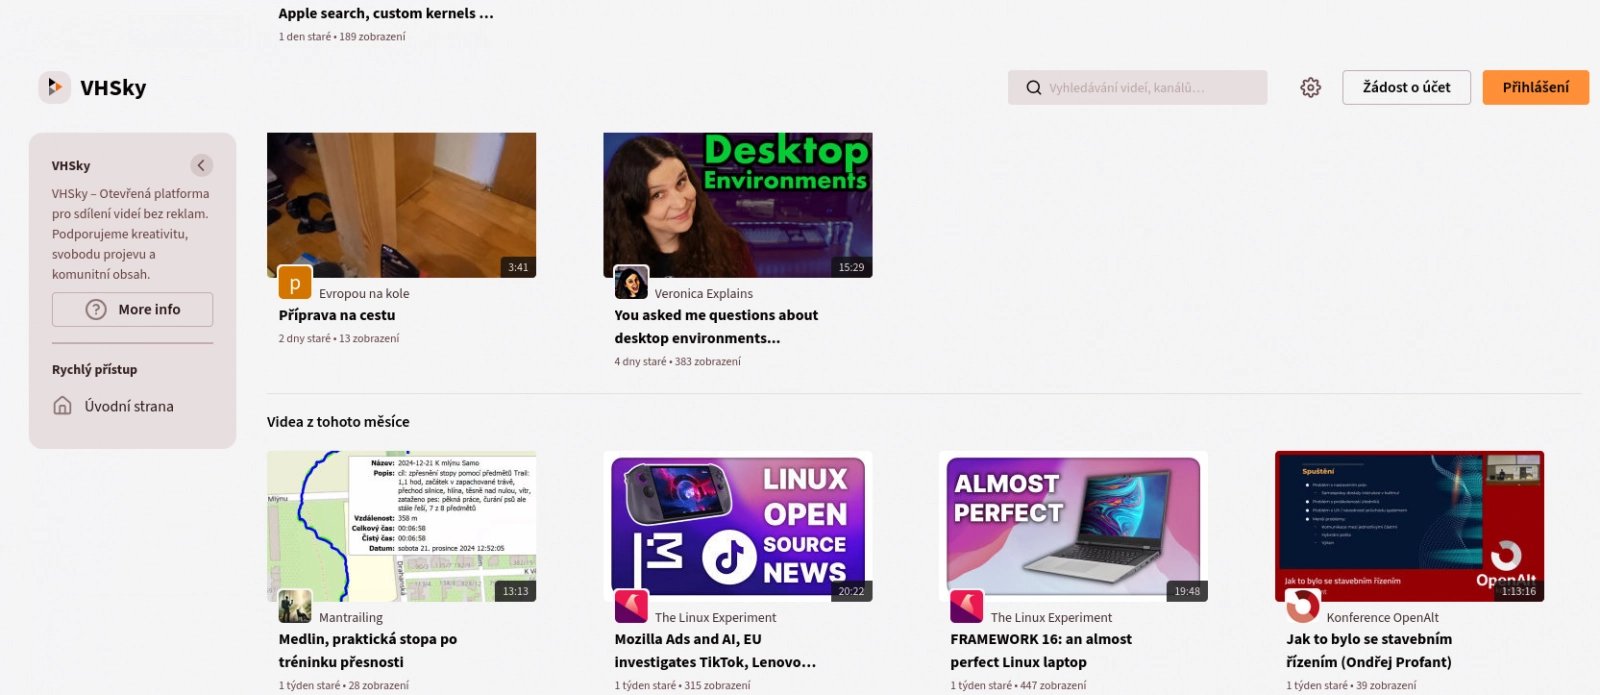Open Veronica Explains channel avatar
Image resolution: width=1600 pixels, height=695 pixels.
(631, 283)
